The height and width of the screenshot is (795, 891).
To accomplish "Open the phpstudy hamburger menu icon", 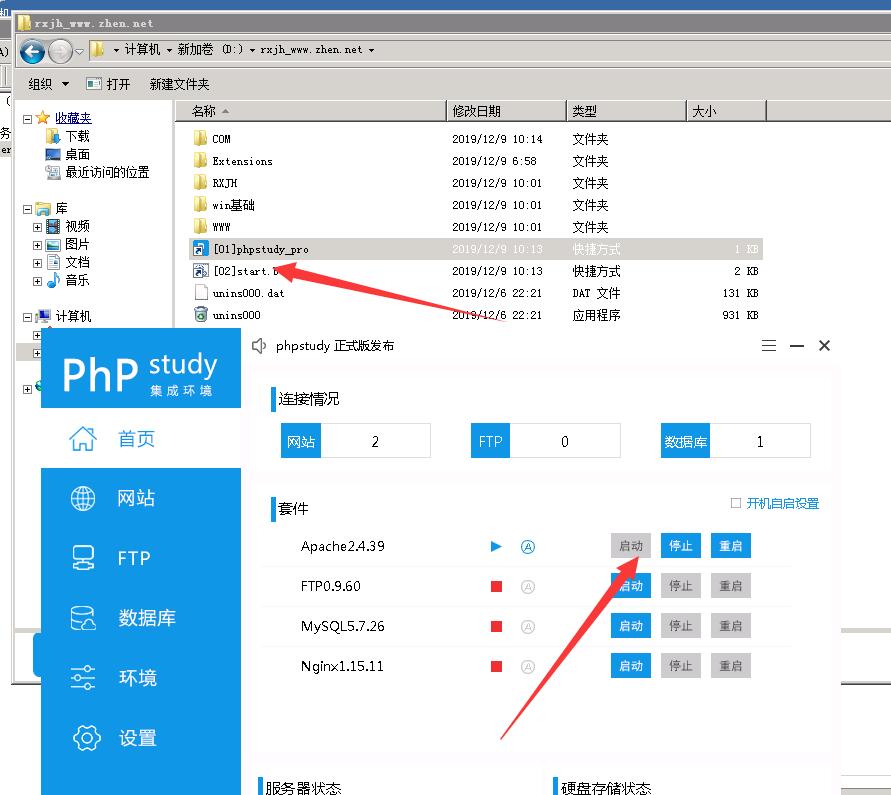I will pos(769,346).
